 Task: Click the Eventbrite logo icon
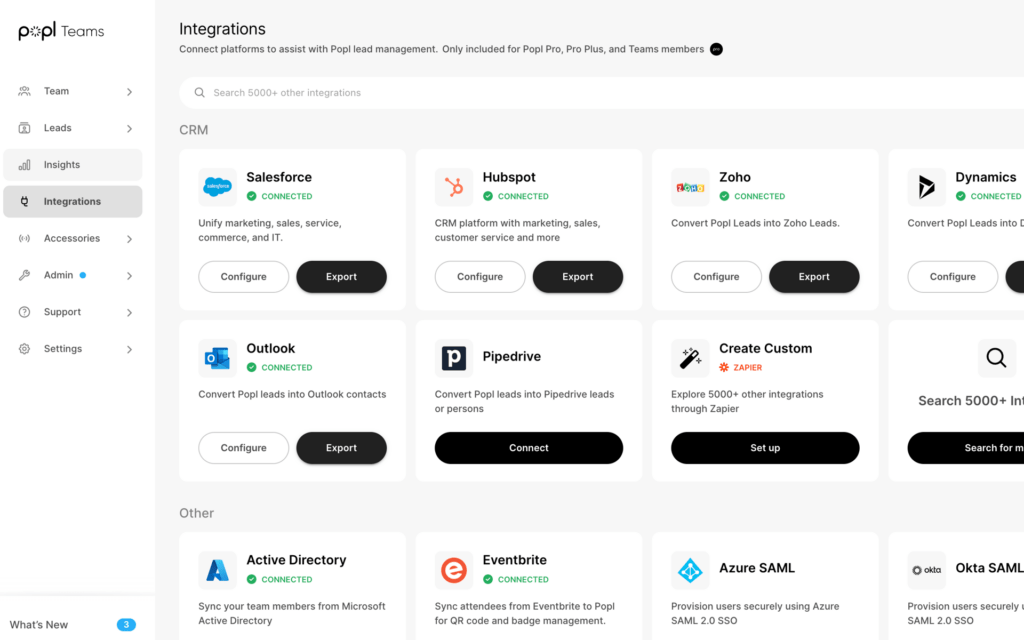click(x=455, y=569)
